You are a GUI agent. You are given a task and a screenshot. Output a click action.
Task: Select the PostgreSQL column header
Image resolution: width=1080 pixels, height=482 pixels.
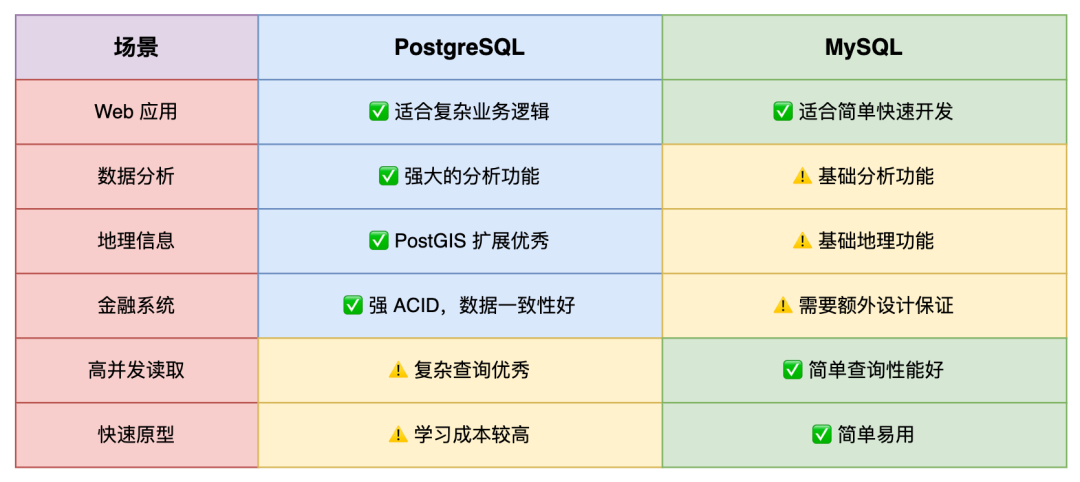[x=460, y=48]
